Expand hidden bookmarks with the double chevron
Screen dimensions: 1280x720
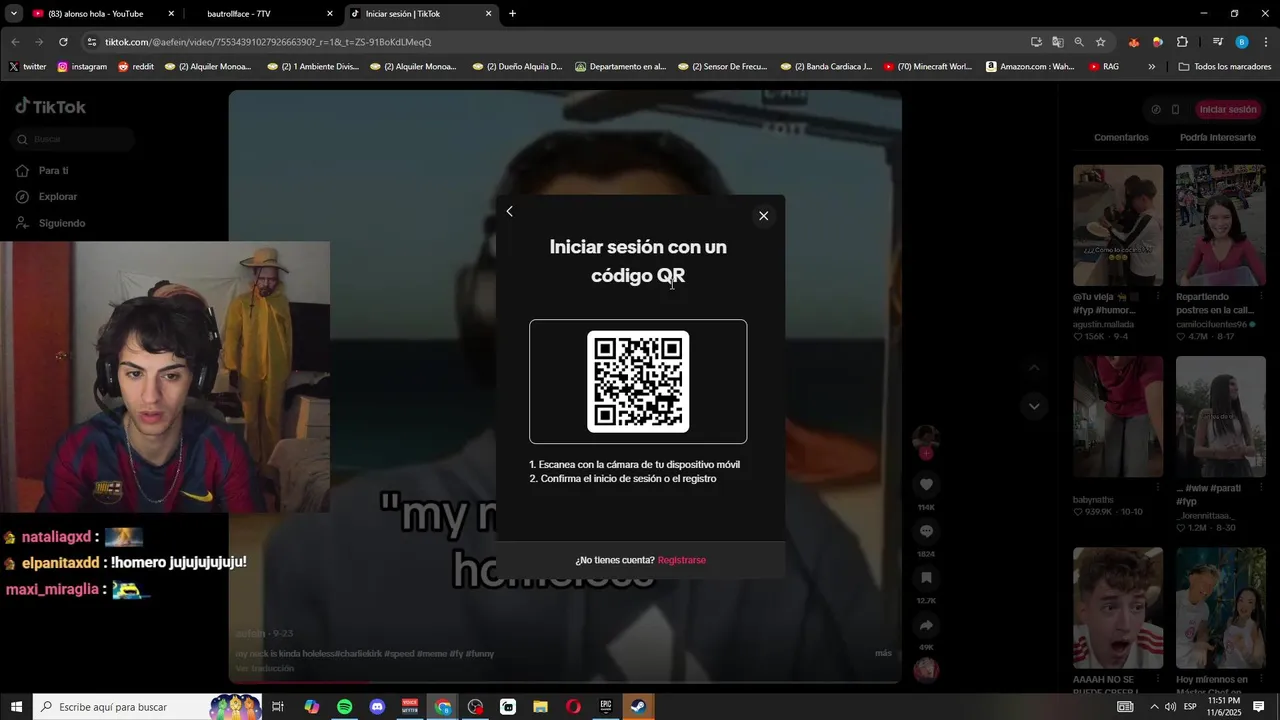1152,67
